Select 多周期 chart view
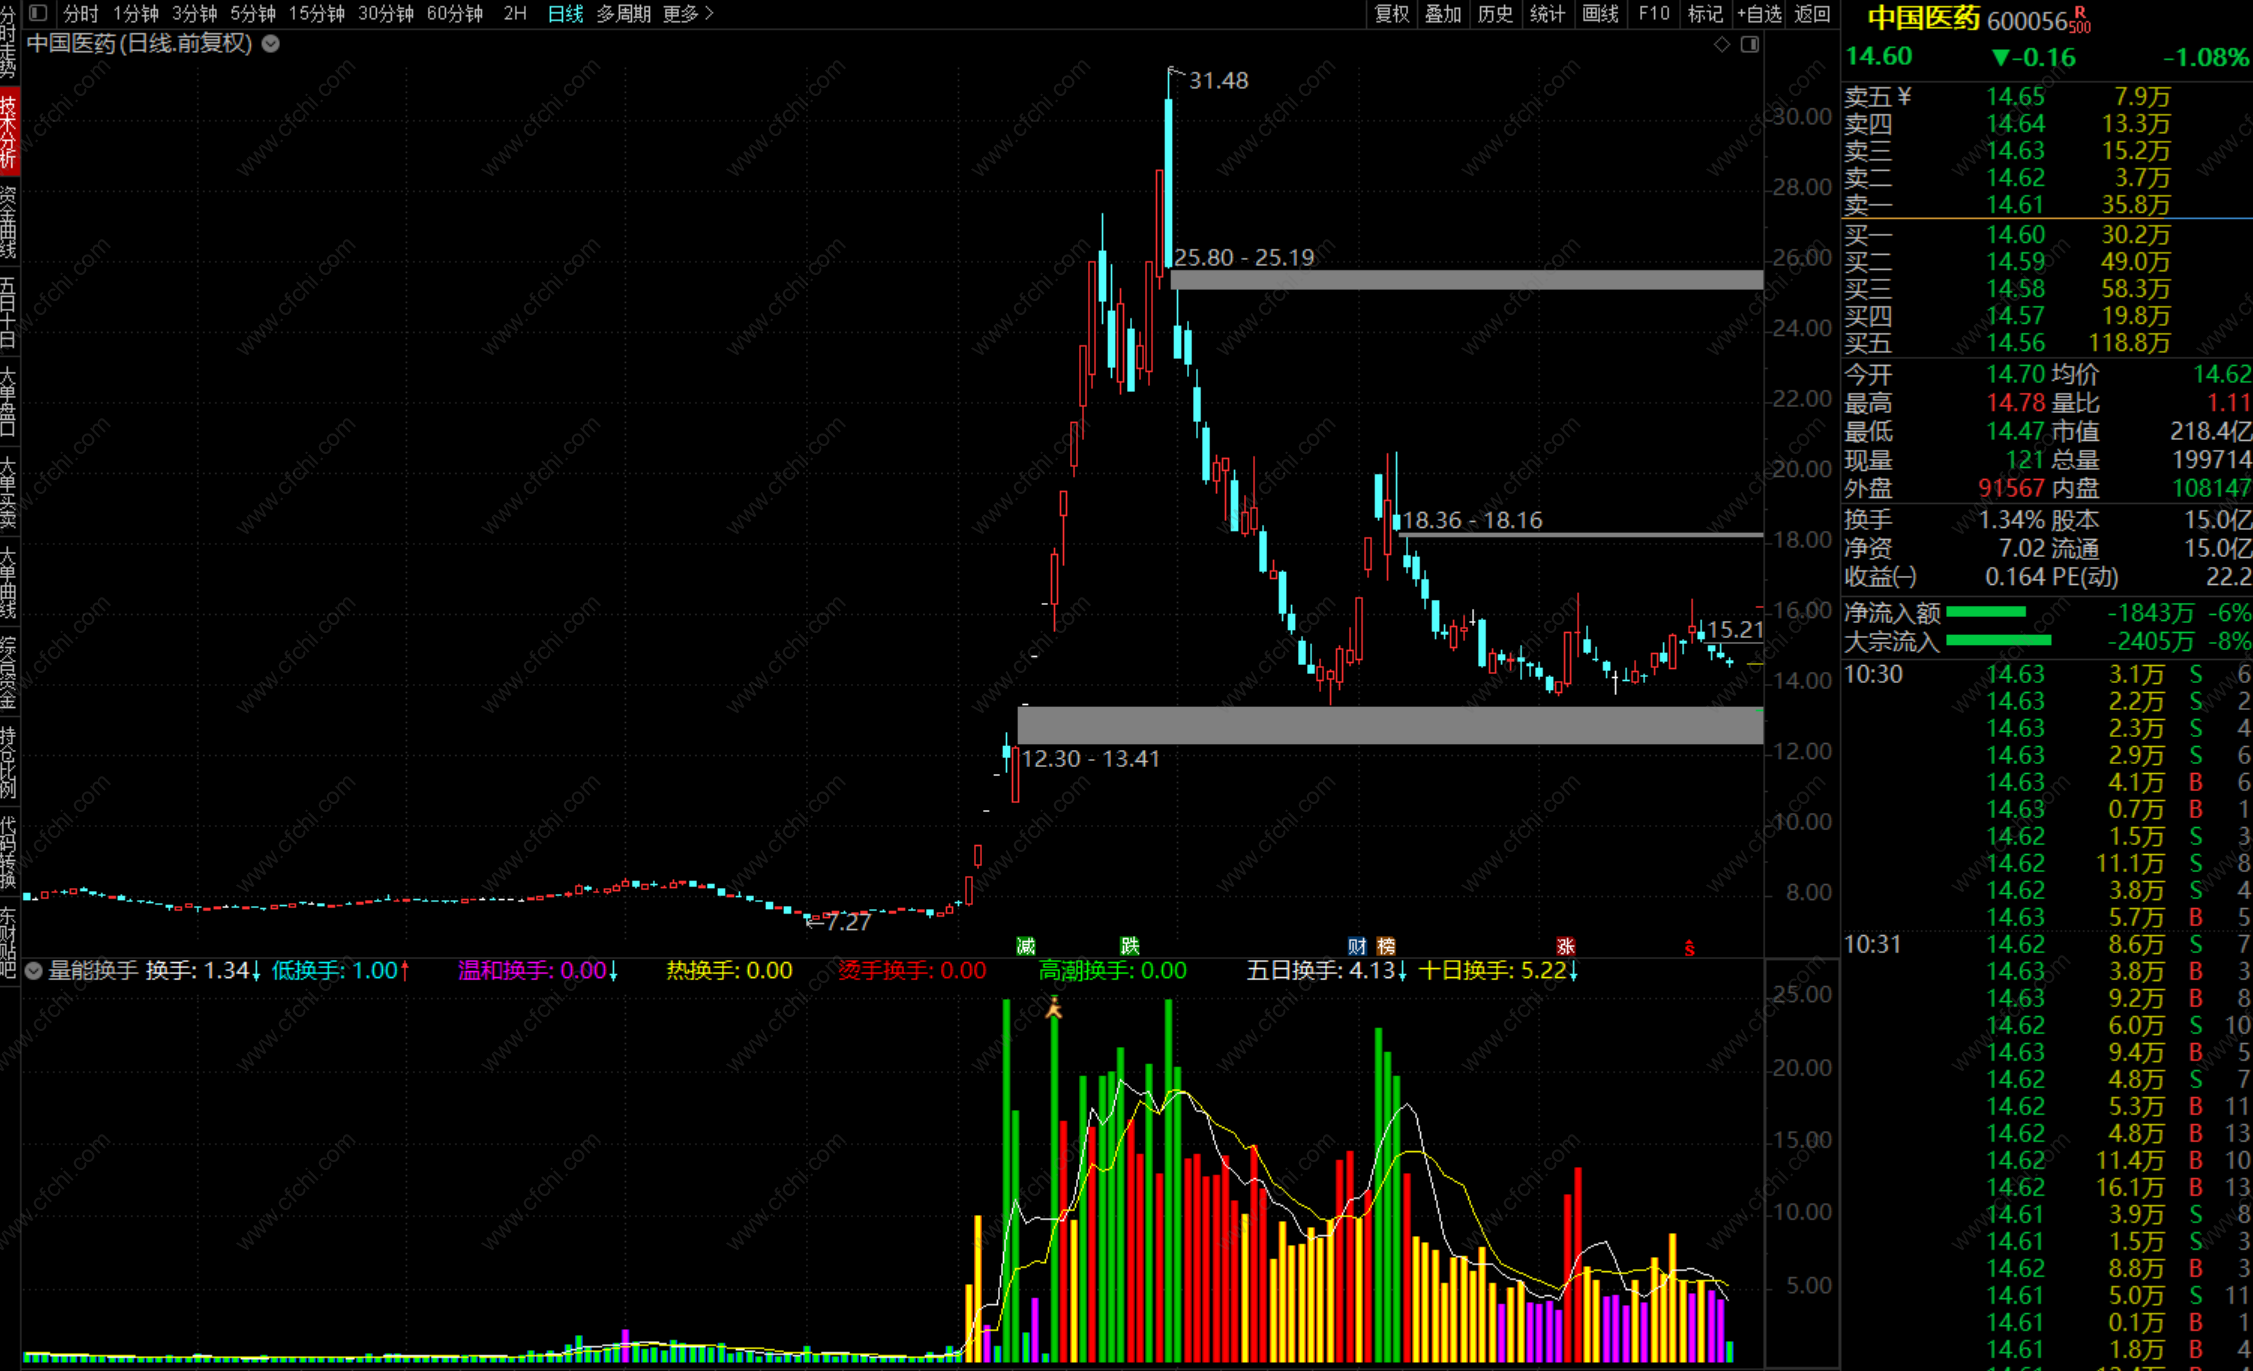2253x1371 pixels. click(x=623, y=13)
